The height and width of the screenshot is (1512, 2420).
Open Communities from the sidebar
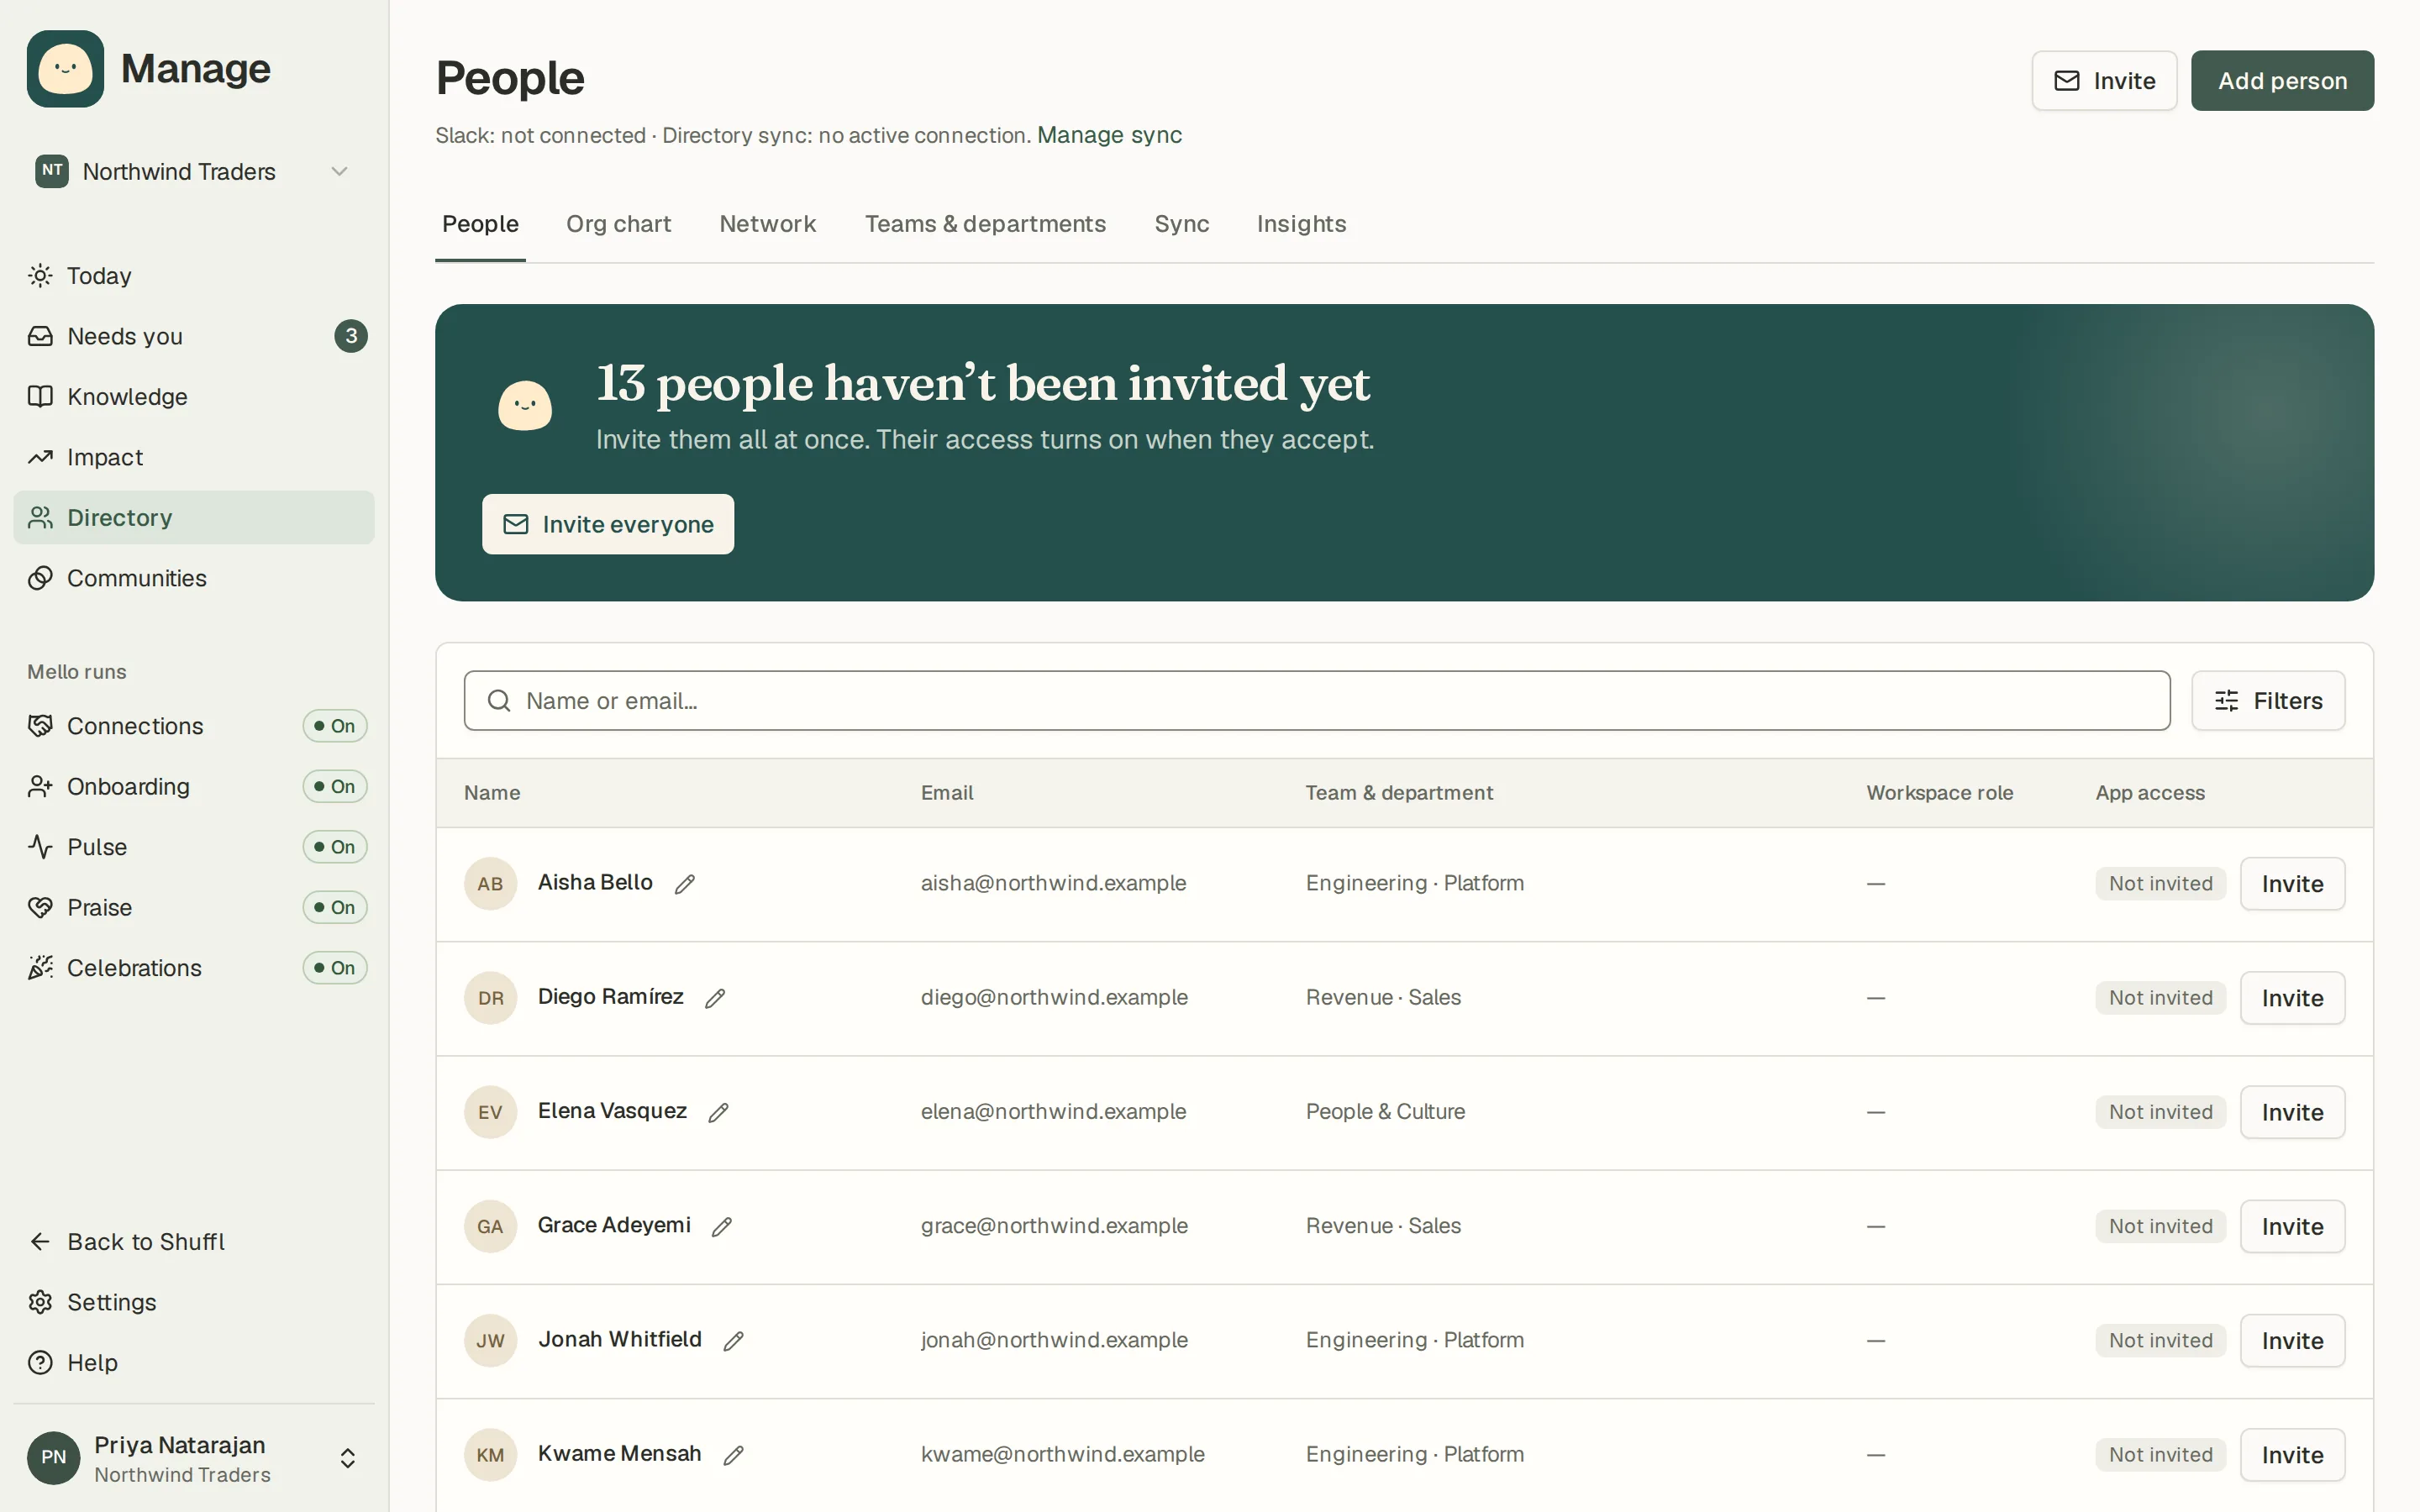click(194, 578)
